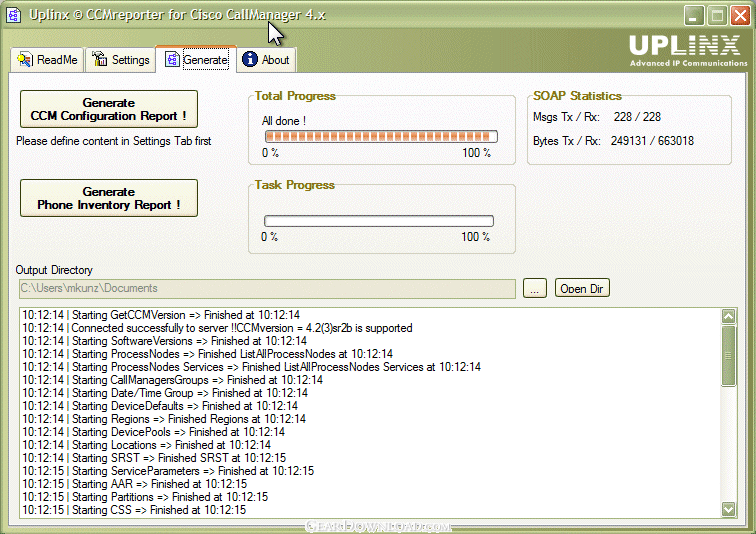Select log line 'Starting AAR'

(x=135, y=484)
